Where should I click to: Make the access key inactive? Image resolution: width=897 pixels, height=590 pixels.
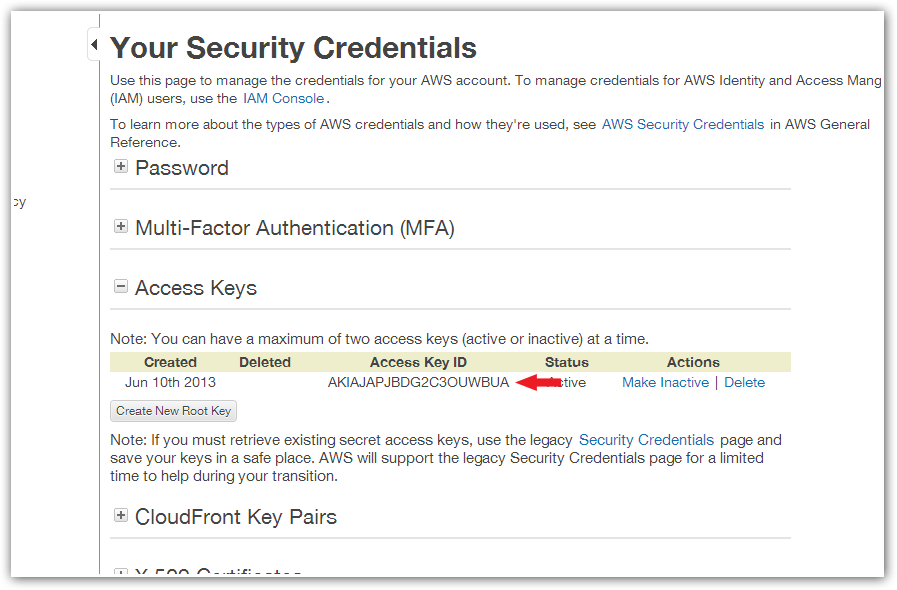[665, 383]
